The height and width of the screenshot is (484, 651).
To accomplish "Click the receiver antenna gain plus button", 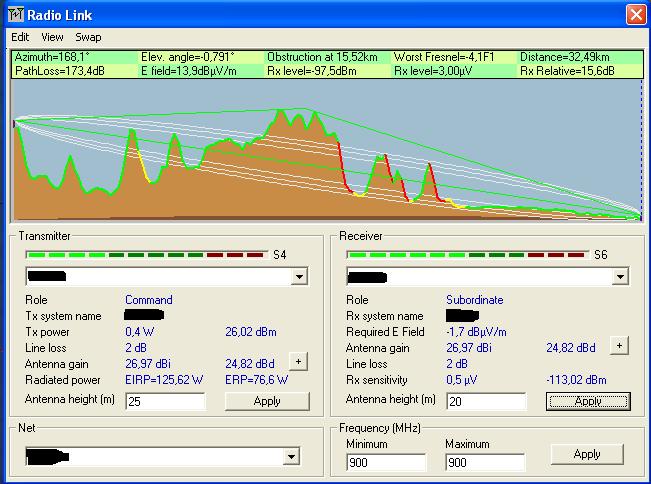I will tap(619, 345).
